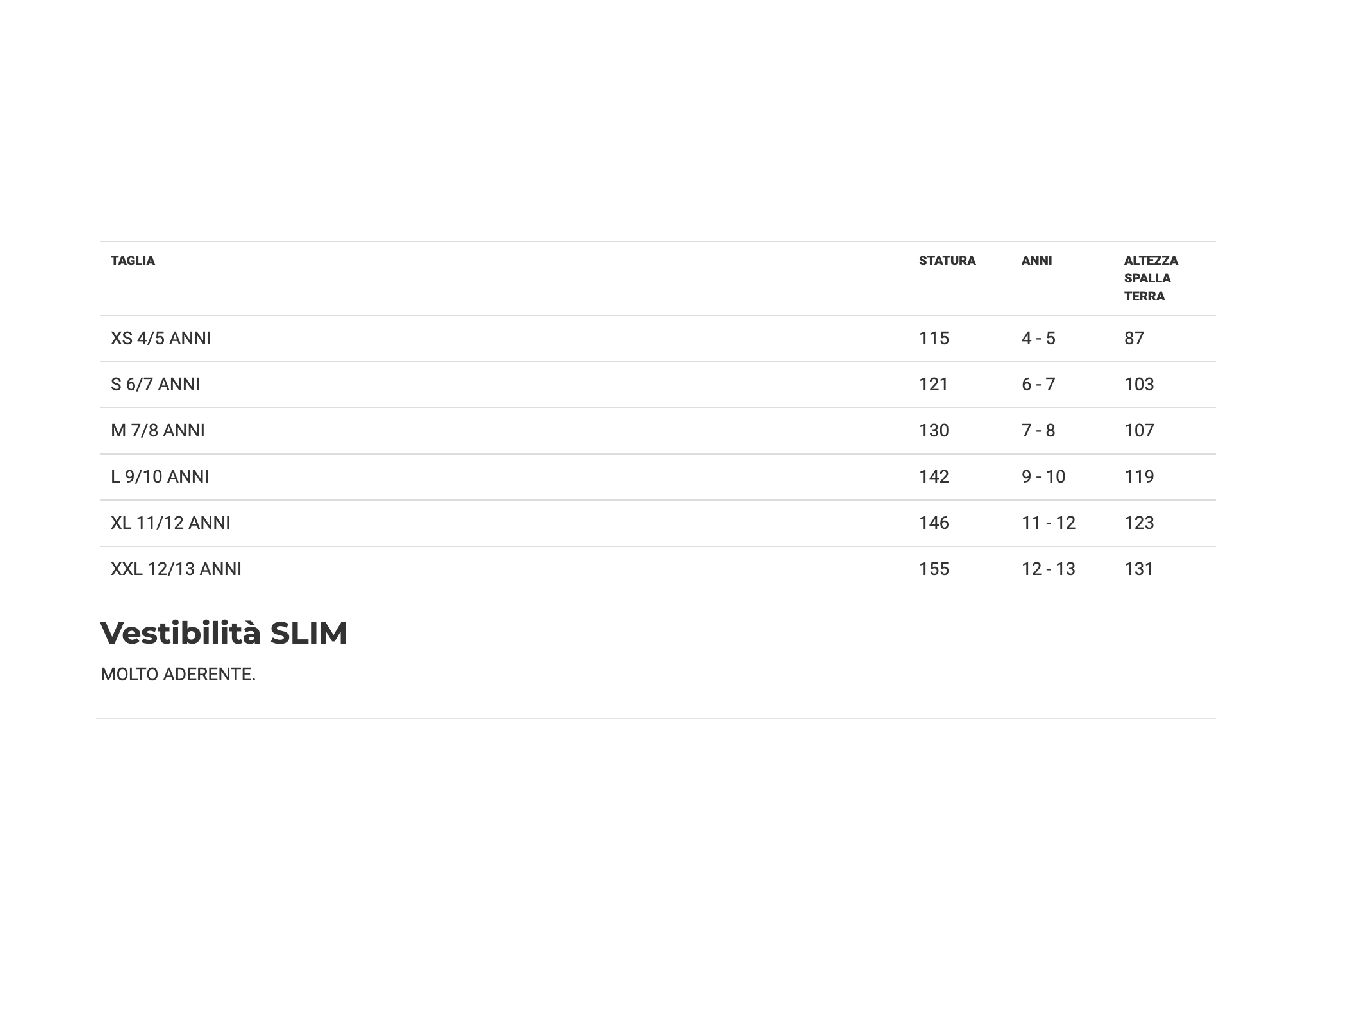This screenshot has height=1023, width=1362.
Task: Click the stature value 115
Action: [934, 338]
